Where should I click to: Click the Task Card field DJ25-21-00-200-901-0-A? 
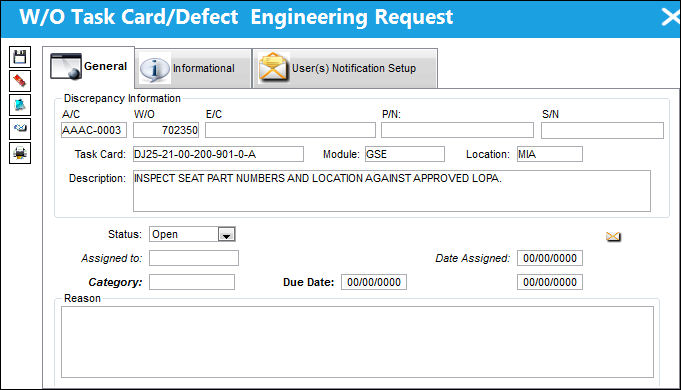218,154
